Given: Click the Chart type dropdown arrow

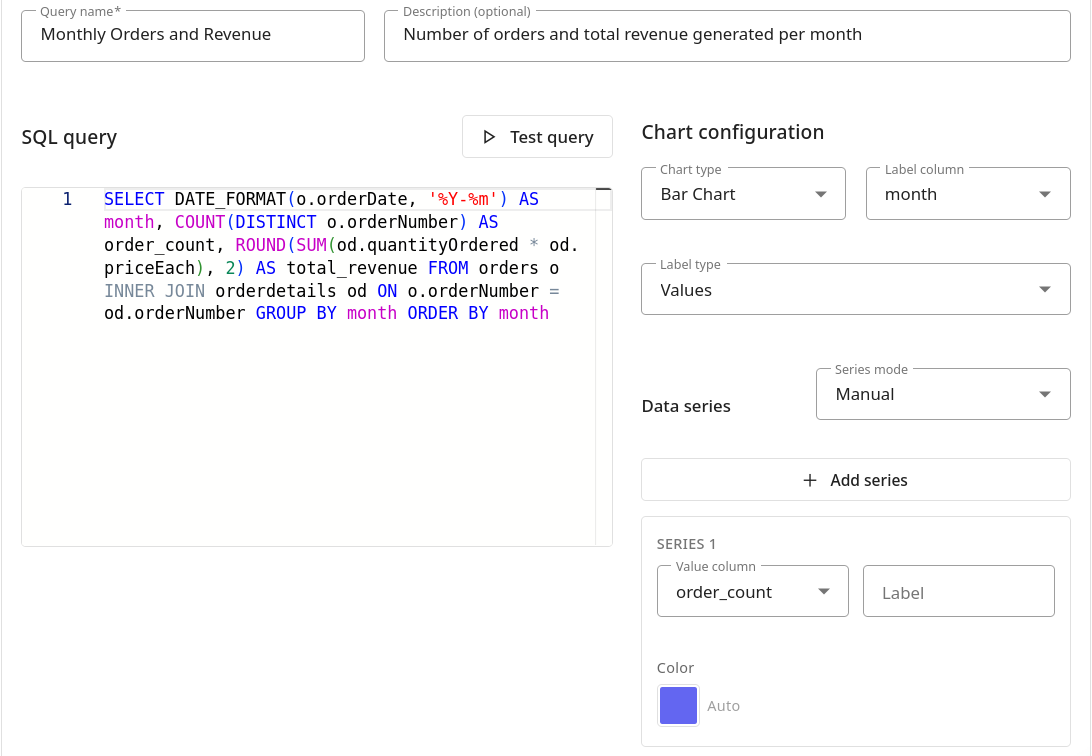Looking at the screenshot, I should 821,194.
